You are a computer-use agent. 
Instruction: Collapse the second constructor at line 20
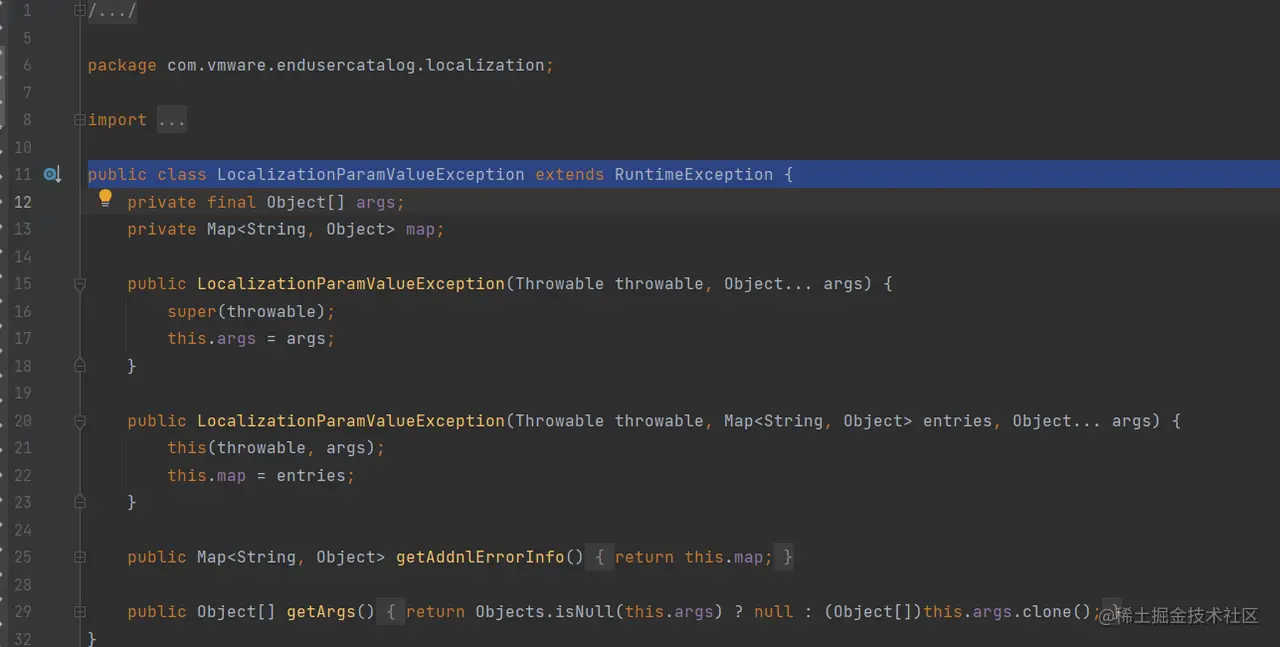[x=80, y=421]
